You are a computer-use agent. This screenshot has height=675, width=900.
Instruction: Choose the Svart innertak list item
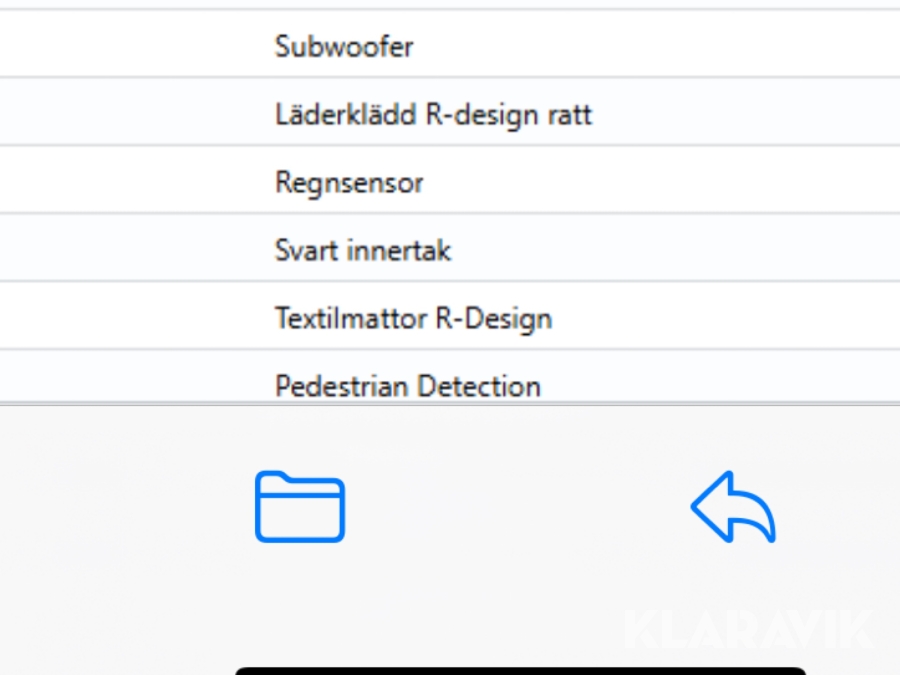[x=363, y=250]
